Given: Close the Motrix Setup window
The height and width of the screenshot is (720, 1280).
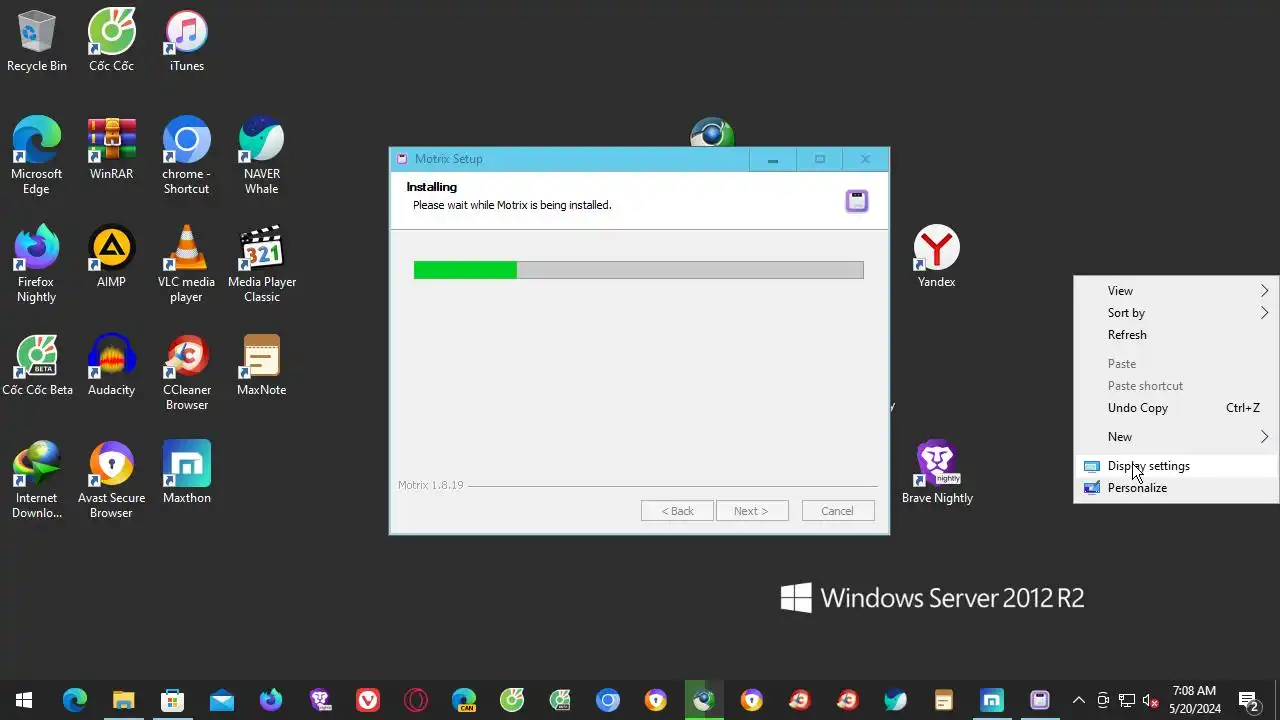Looking at the screenshot, I should (x=866, y=159).
